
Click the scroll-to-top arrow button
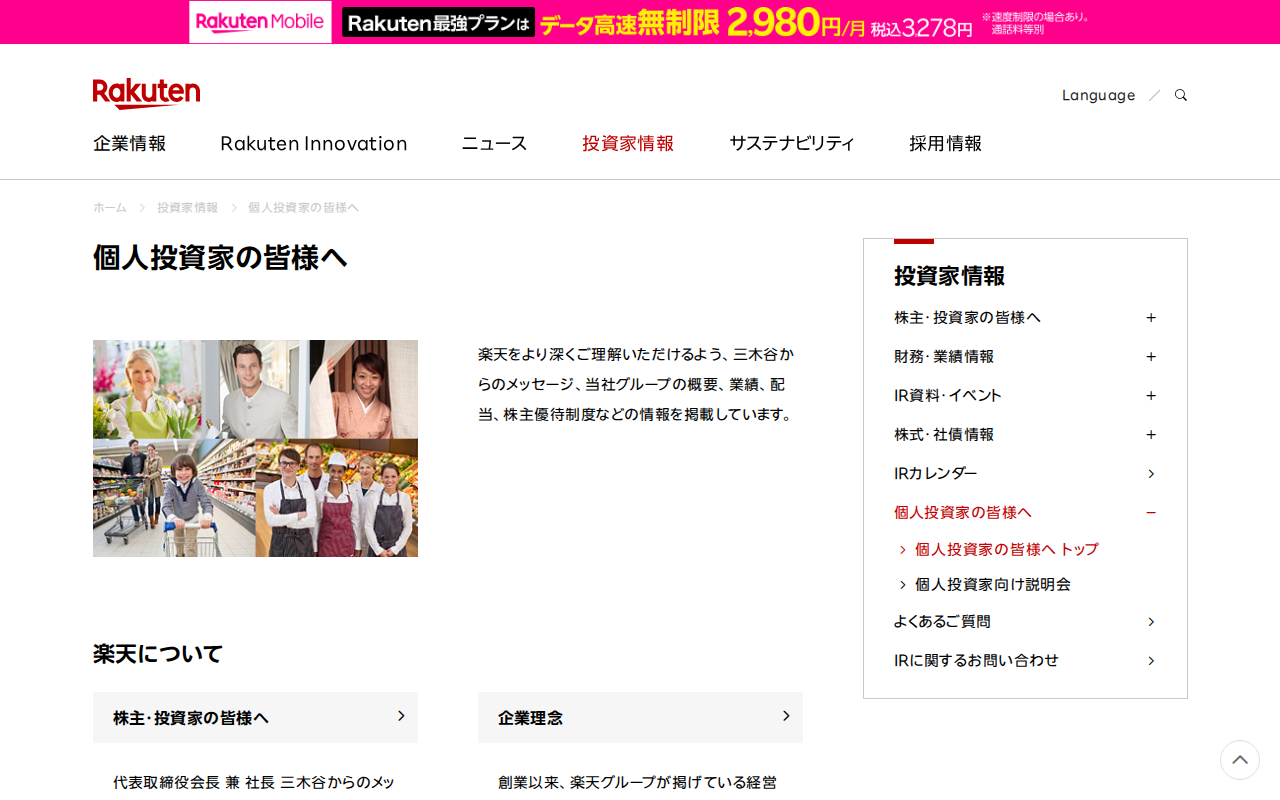1240,760
